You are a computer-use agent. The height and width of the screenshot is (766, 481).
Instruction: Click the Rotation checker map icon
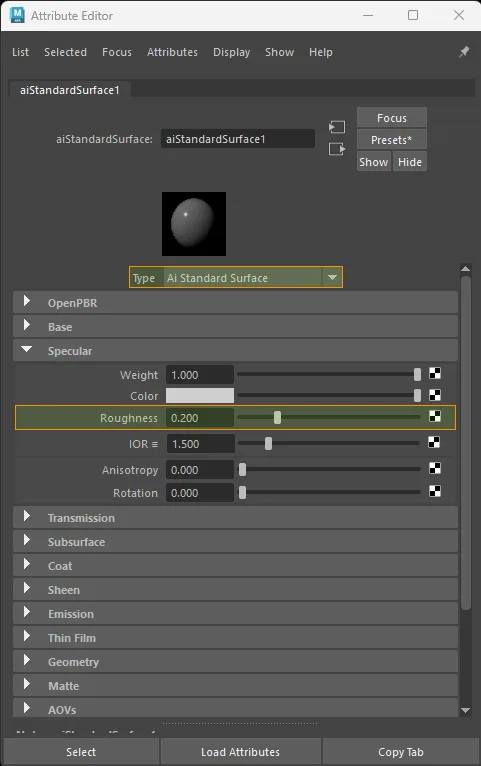coord(435,491)
